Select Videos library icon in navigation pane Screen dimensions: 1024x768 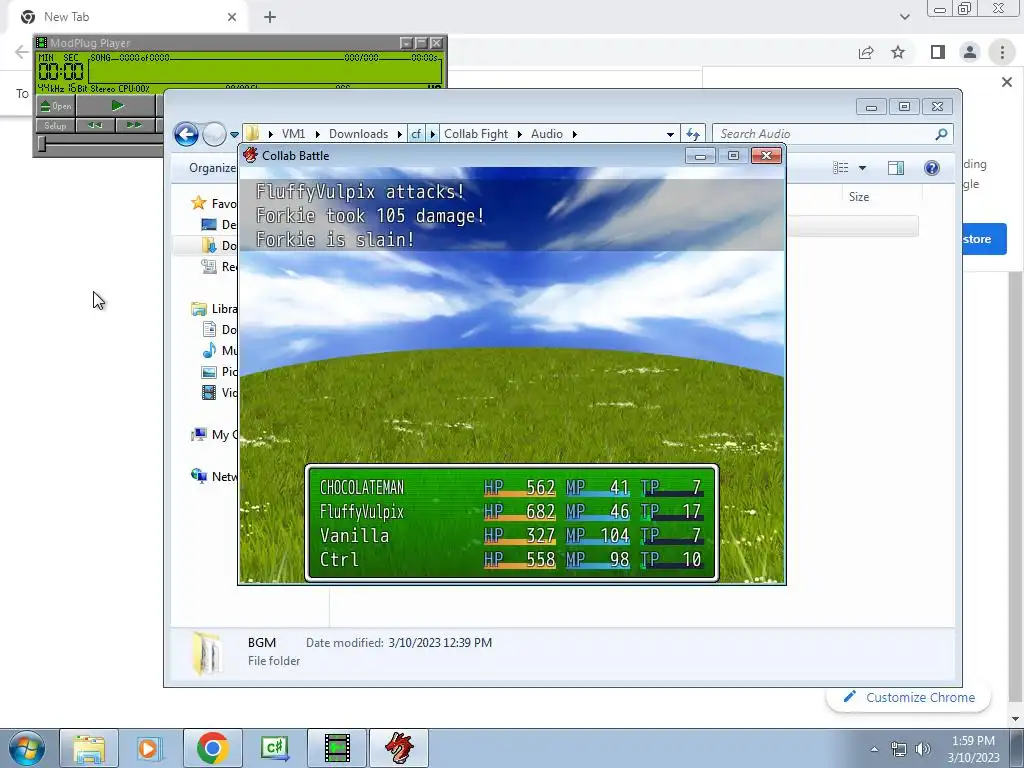coord(209,392)
